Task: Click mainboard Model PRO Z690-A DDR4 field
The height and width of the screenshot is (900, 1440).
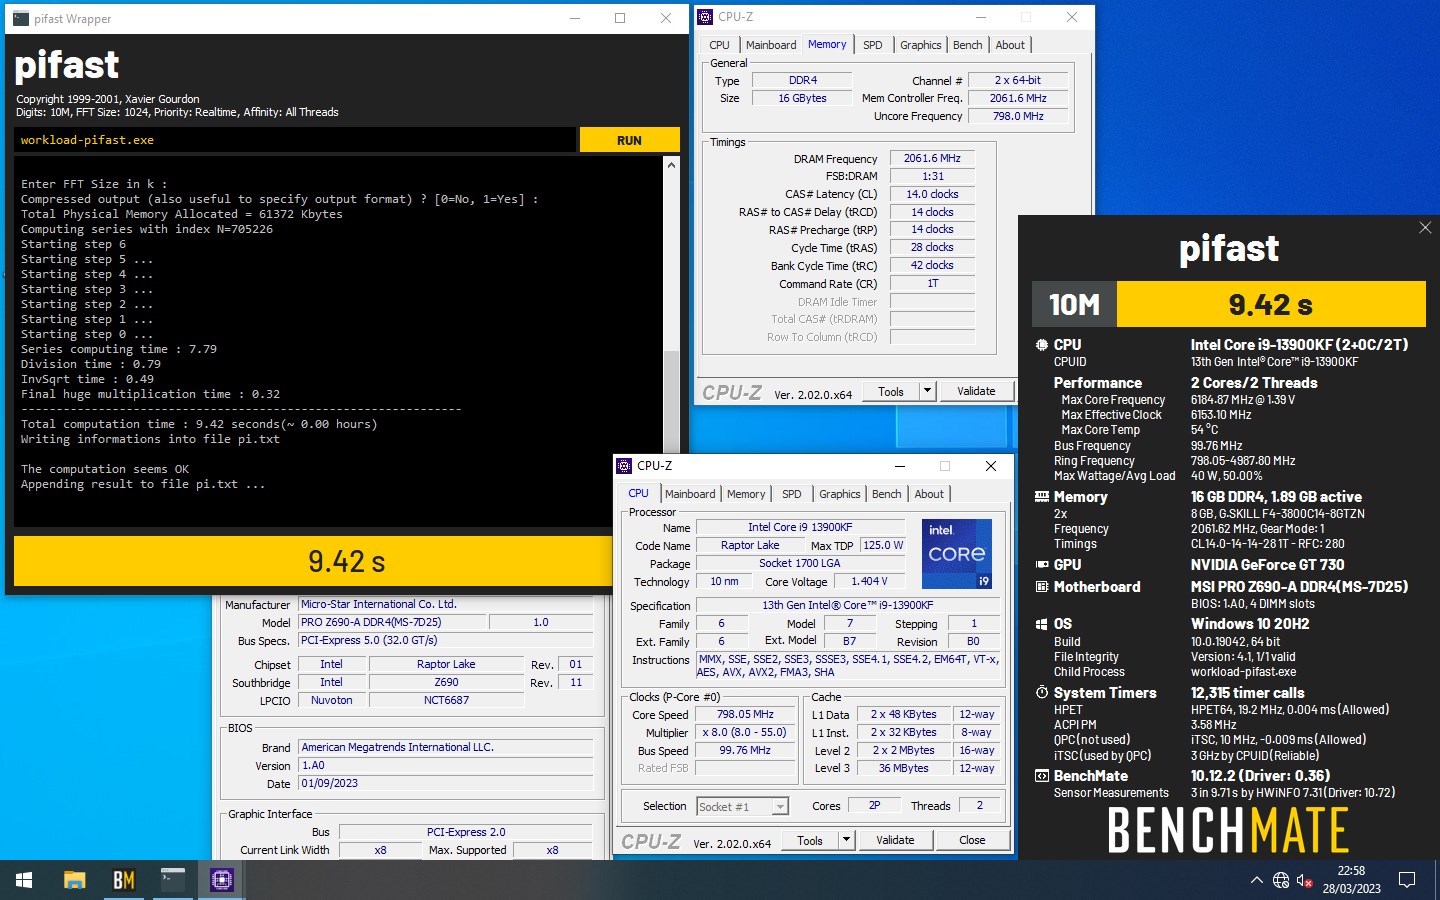Action: pos(392,622)
